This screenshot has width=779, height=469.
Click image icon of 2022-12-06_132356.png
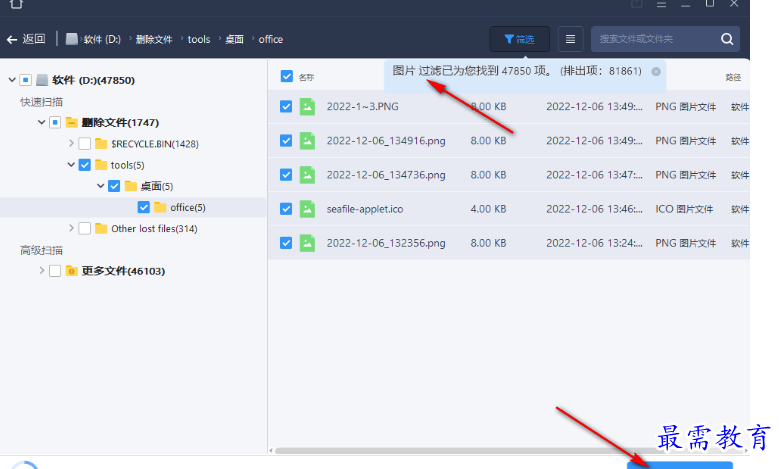tap(308, 243)
